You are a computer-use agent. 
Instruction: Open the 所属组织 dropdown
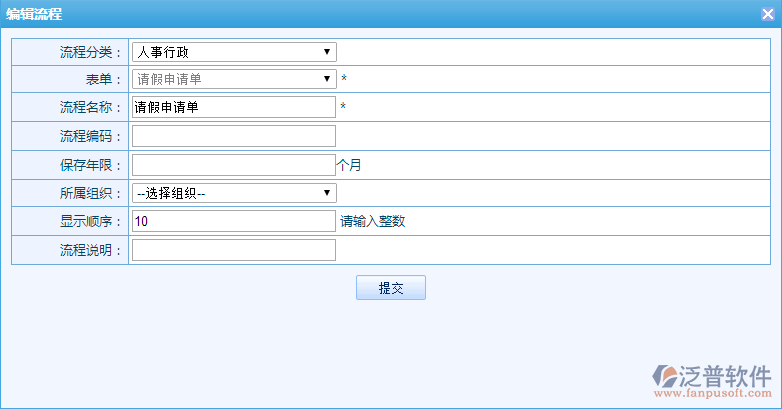pos(234,193)
